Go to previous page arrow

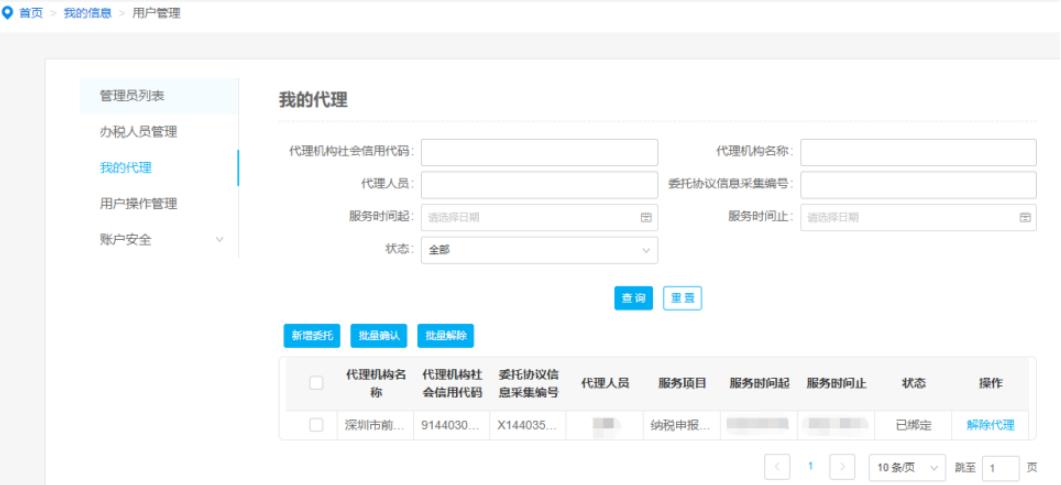776,467
